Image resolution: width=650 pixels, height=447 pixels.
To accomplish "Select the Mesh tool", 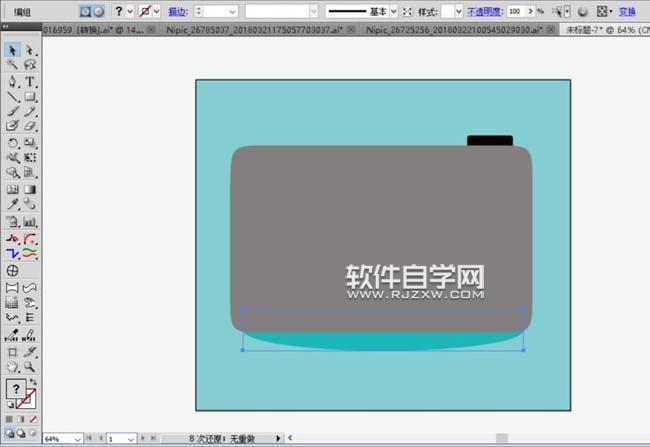I will click(x=12, y=189).
